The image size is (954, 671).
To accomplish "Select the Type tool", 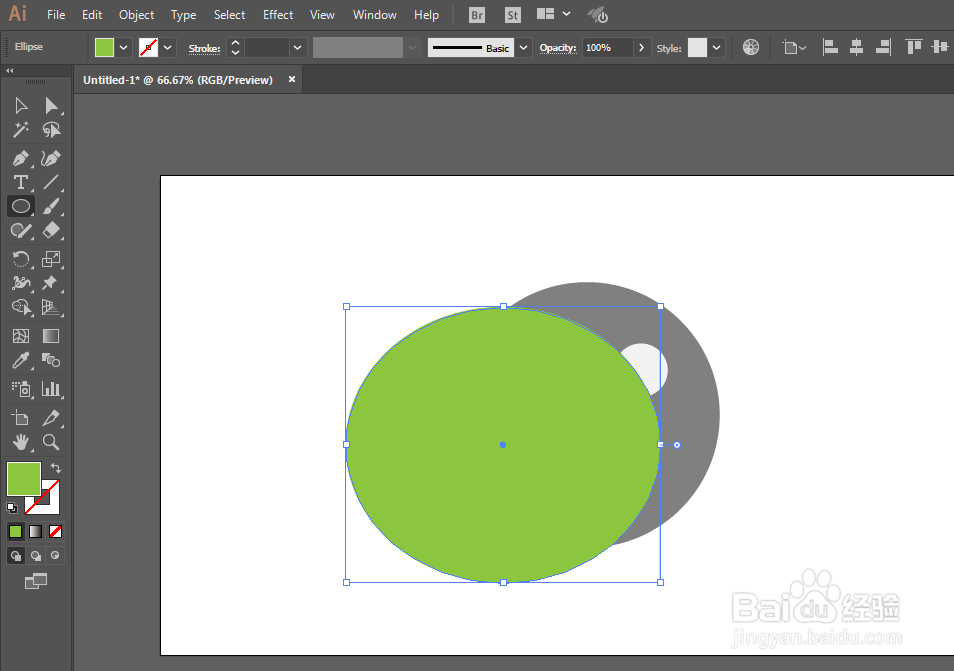I will (x=21, y=182).
